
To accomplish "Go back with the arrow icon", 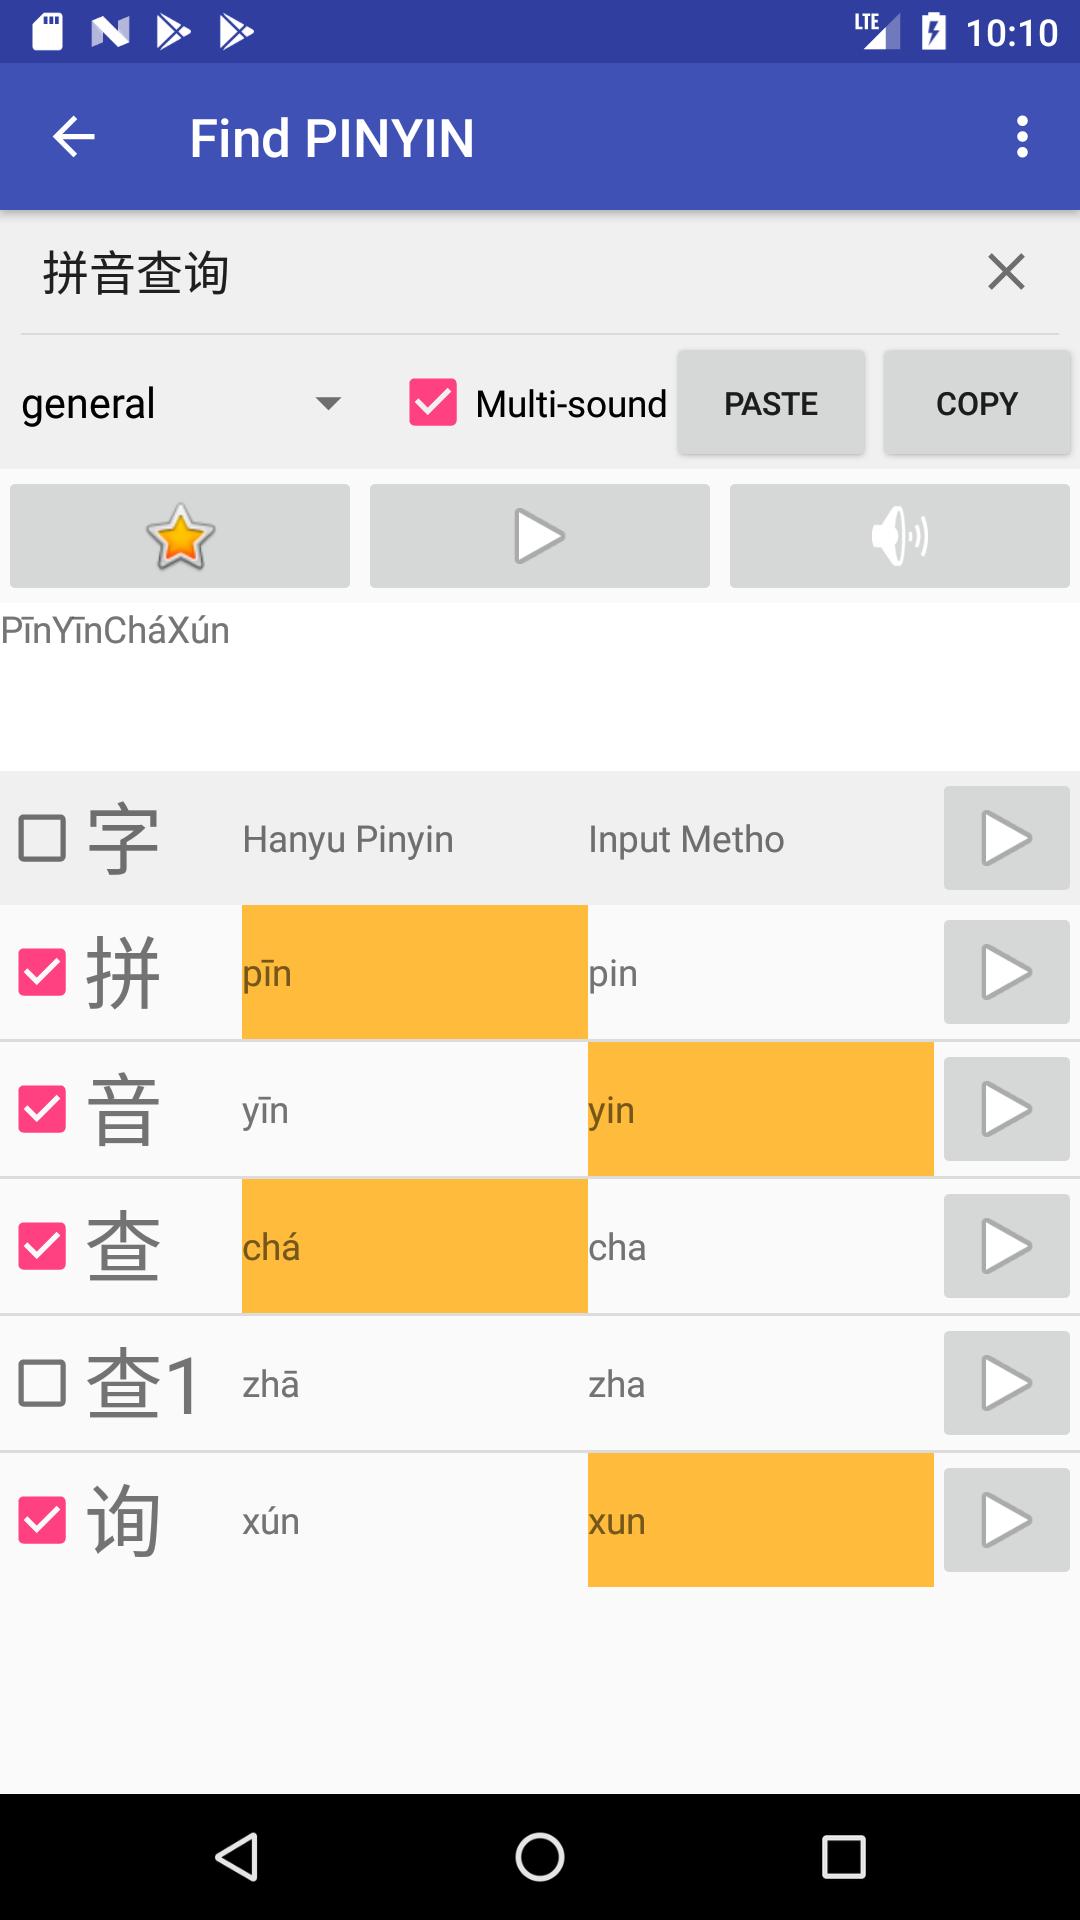I will tap(74, 137).
